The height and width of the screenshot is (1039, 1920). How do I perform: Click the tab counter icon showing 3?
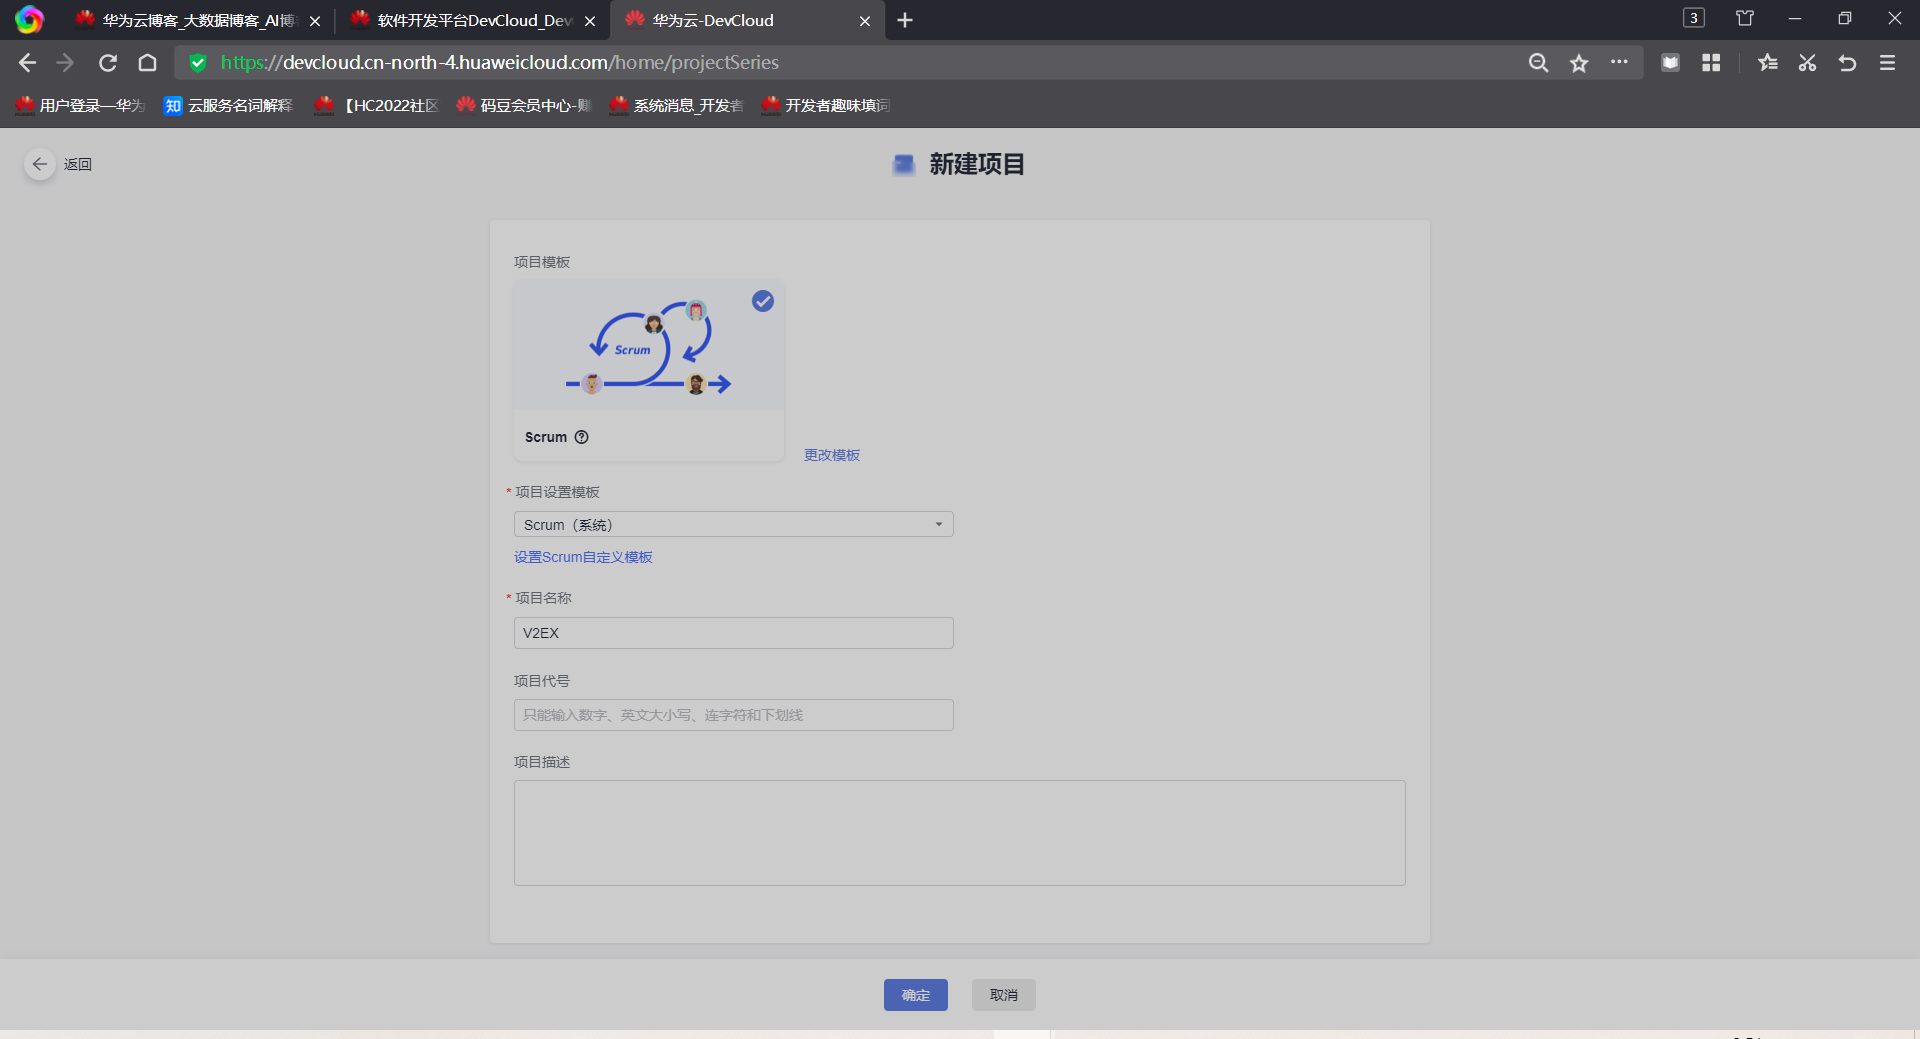click(x=1694, y=18)
